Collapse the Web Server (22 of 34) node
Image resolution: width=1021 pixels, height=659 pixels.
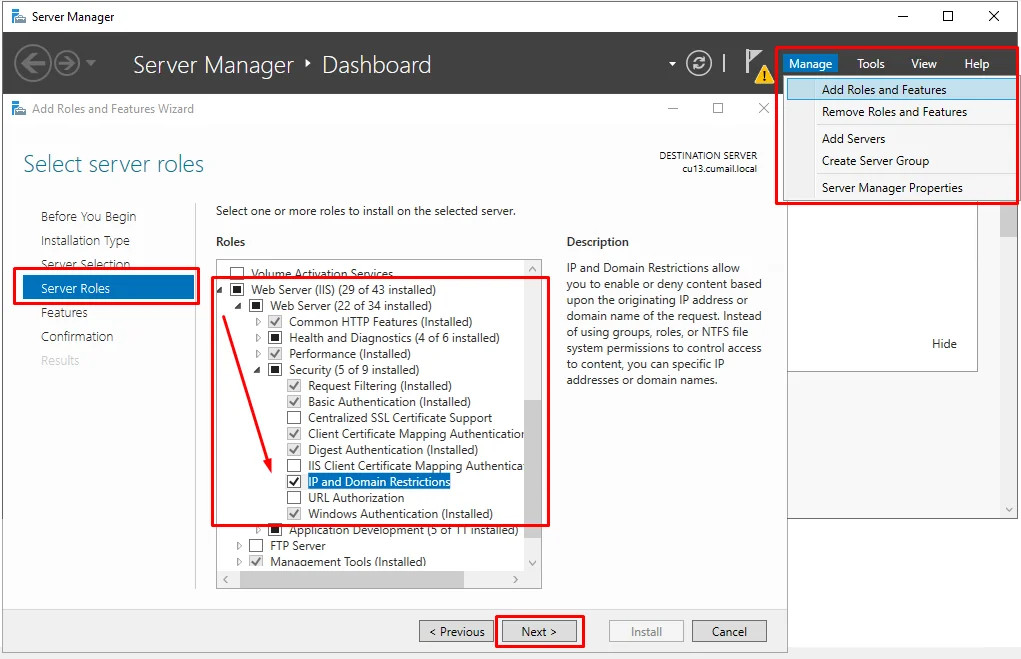tap(238, 305)
